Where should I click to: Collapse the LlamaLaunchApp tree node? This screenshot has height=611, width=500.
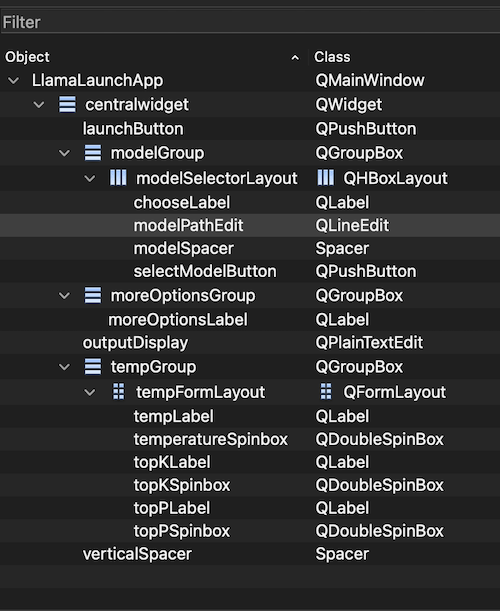pyautogui.click(x=14, y=81)
